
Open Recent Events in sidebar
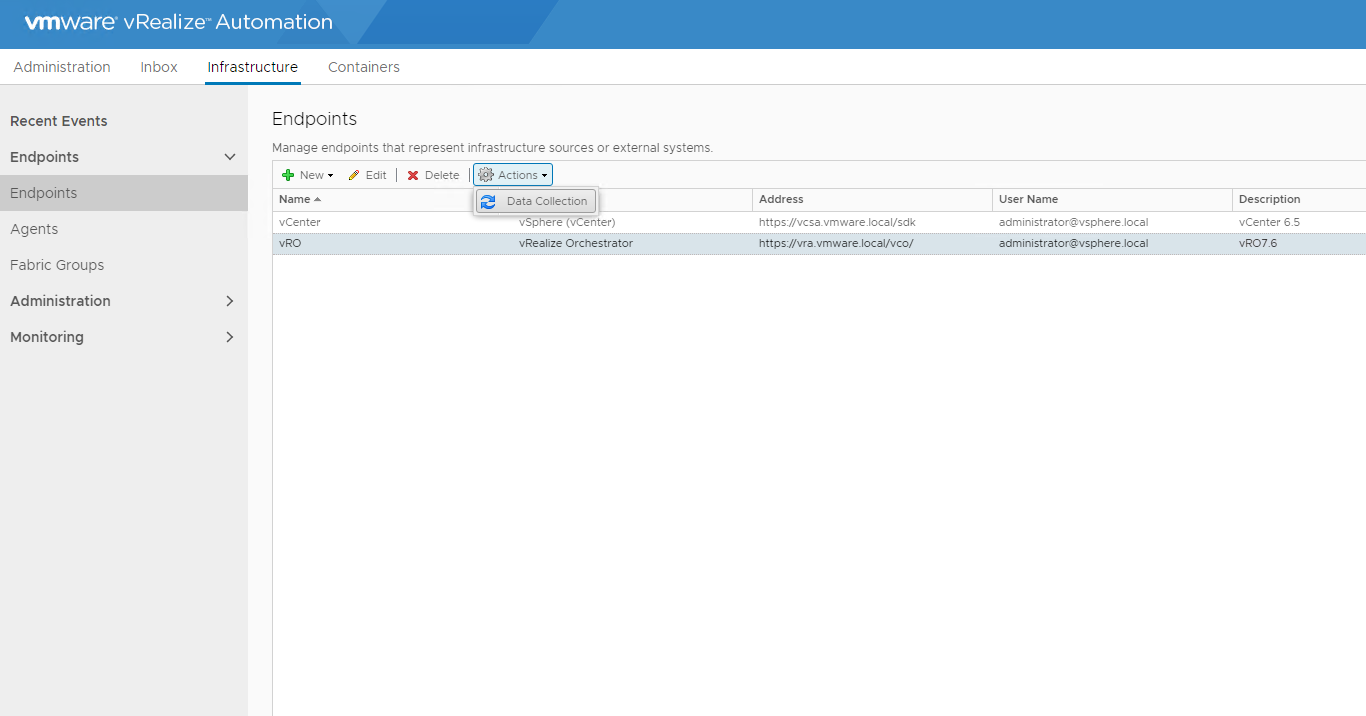tap(59, 121)
